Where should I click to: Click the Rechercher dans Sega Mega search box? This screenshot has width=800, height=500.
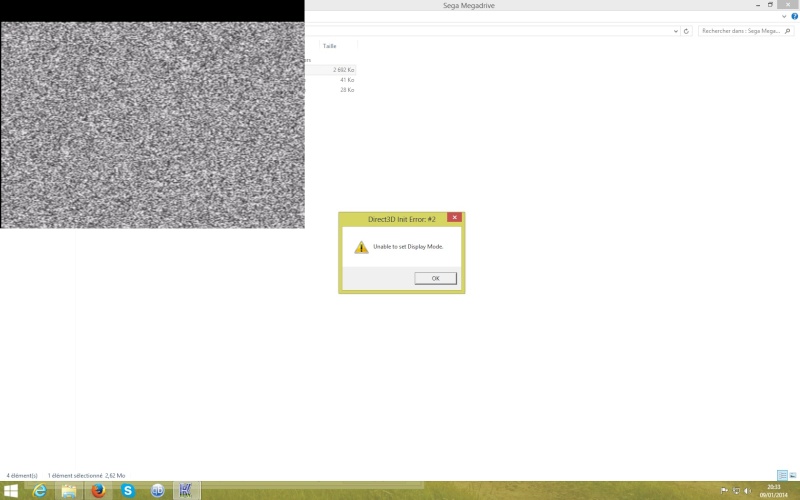pos(746,31)
